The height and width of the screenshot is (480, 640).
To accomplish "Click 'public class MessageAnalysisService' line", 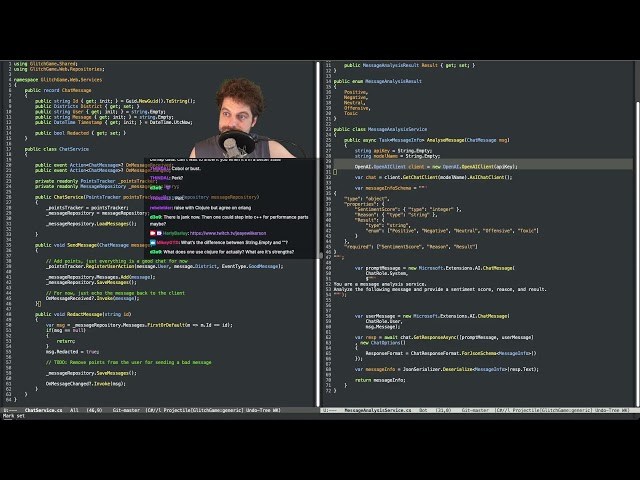I will point(380,129).
